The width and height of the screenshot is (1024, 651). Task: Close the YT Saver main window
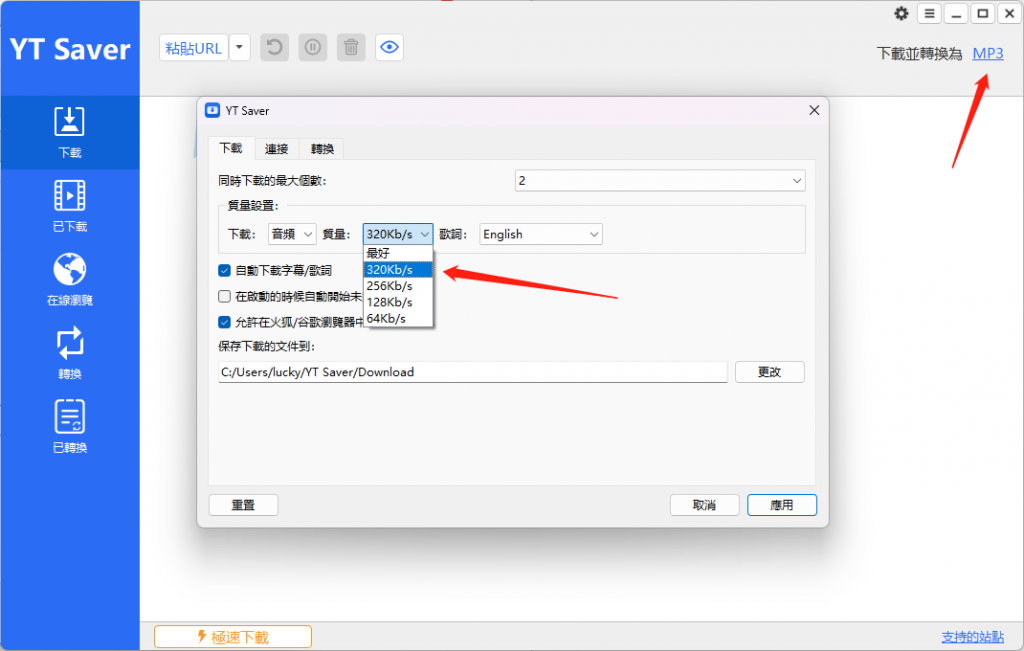pyautogui.click(x=1009, y=14)
